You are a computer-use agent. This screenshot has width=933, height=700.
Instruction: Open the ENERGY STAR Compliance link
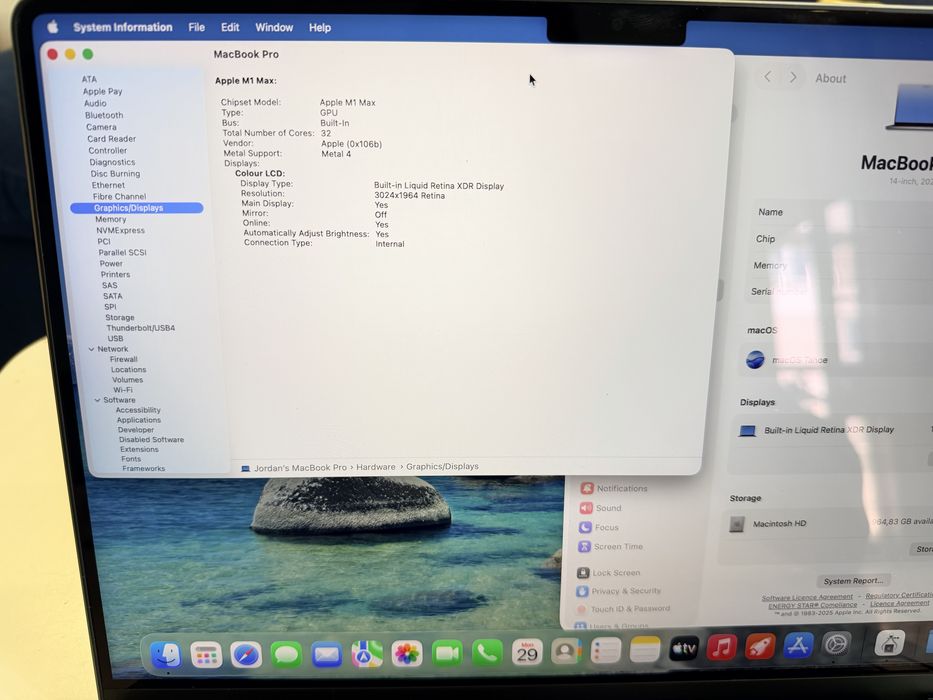pyautogui.click(x=812, y=605)
